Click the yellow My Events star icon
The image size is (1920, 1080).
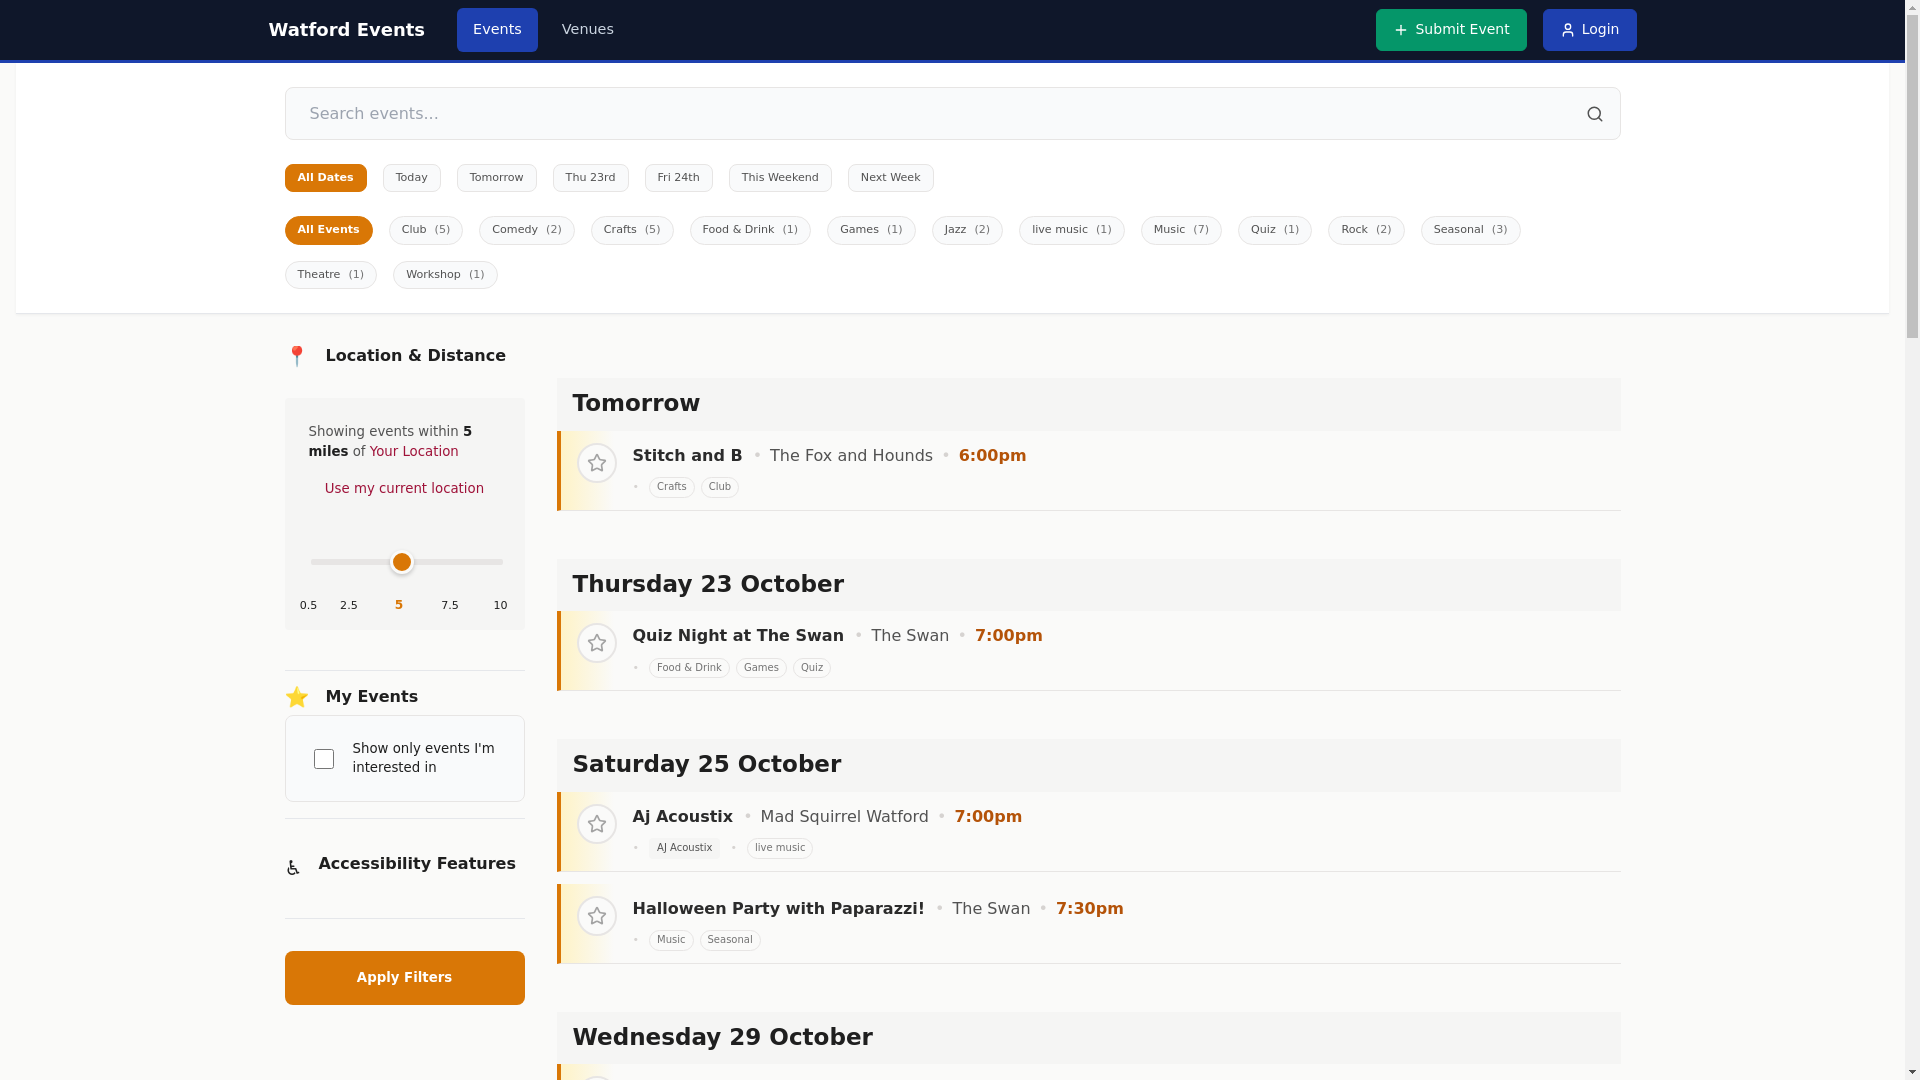[x=297, y=697]
